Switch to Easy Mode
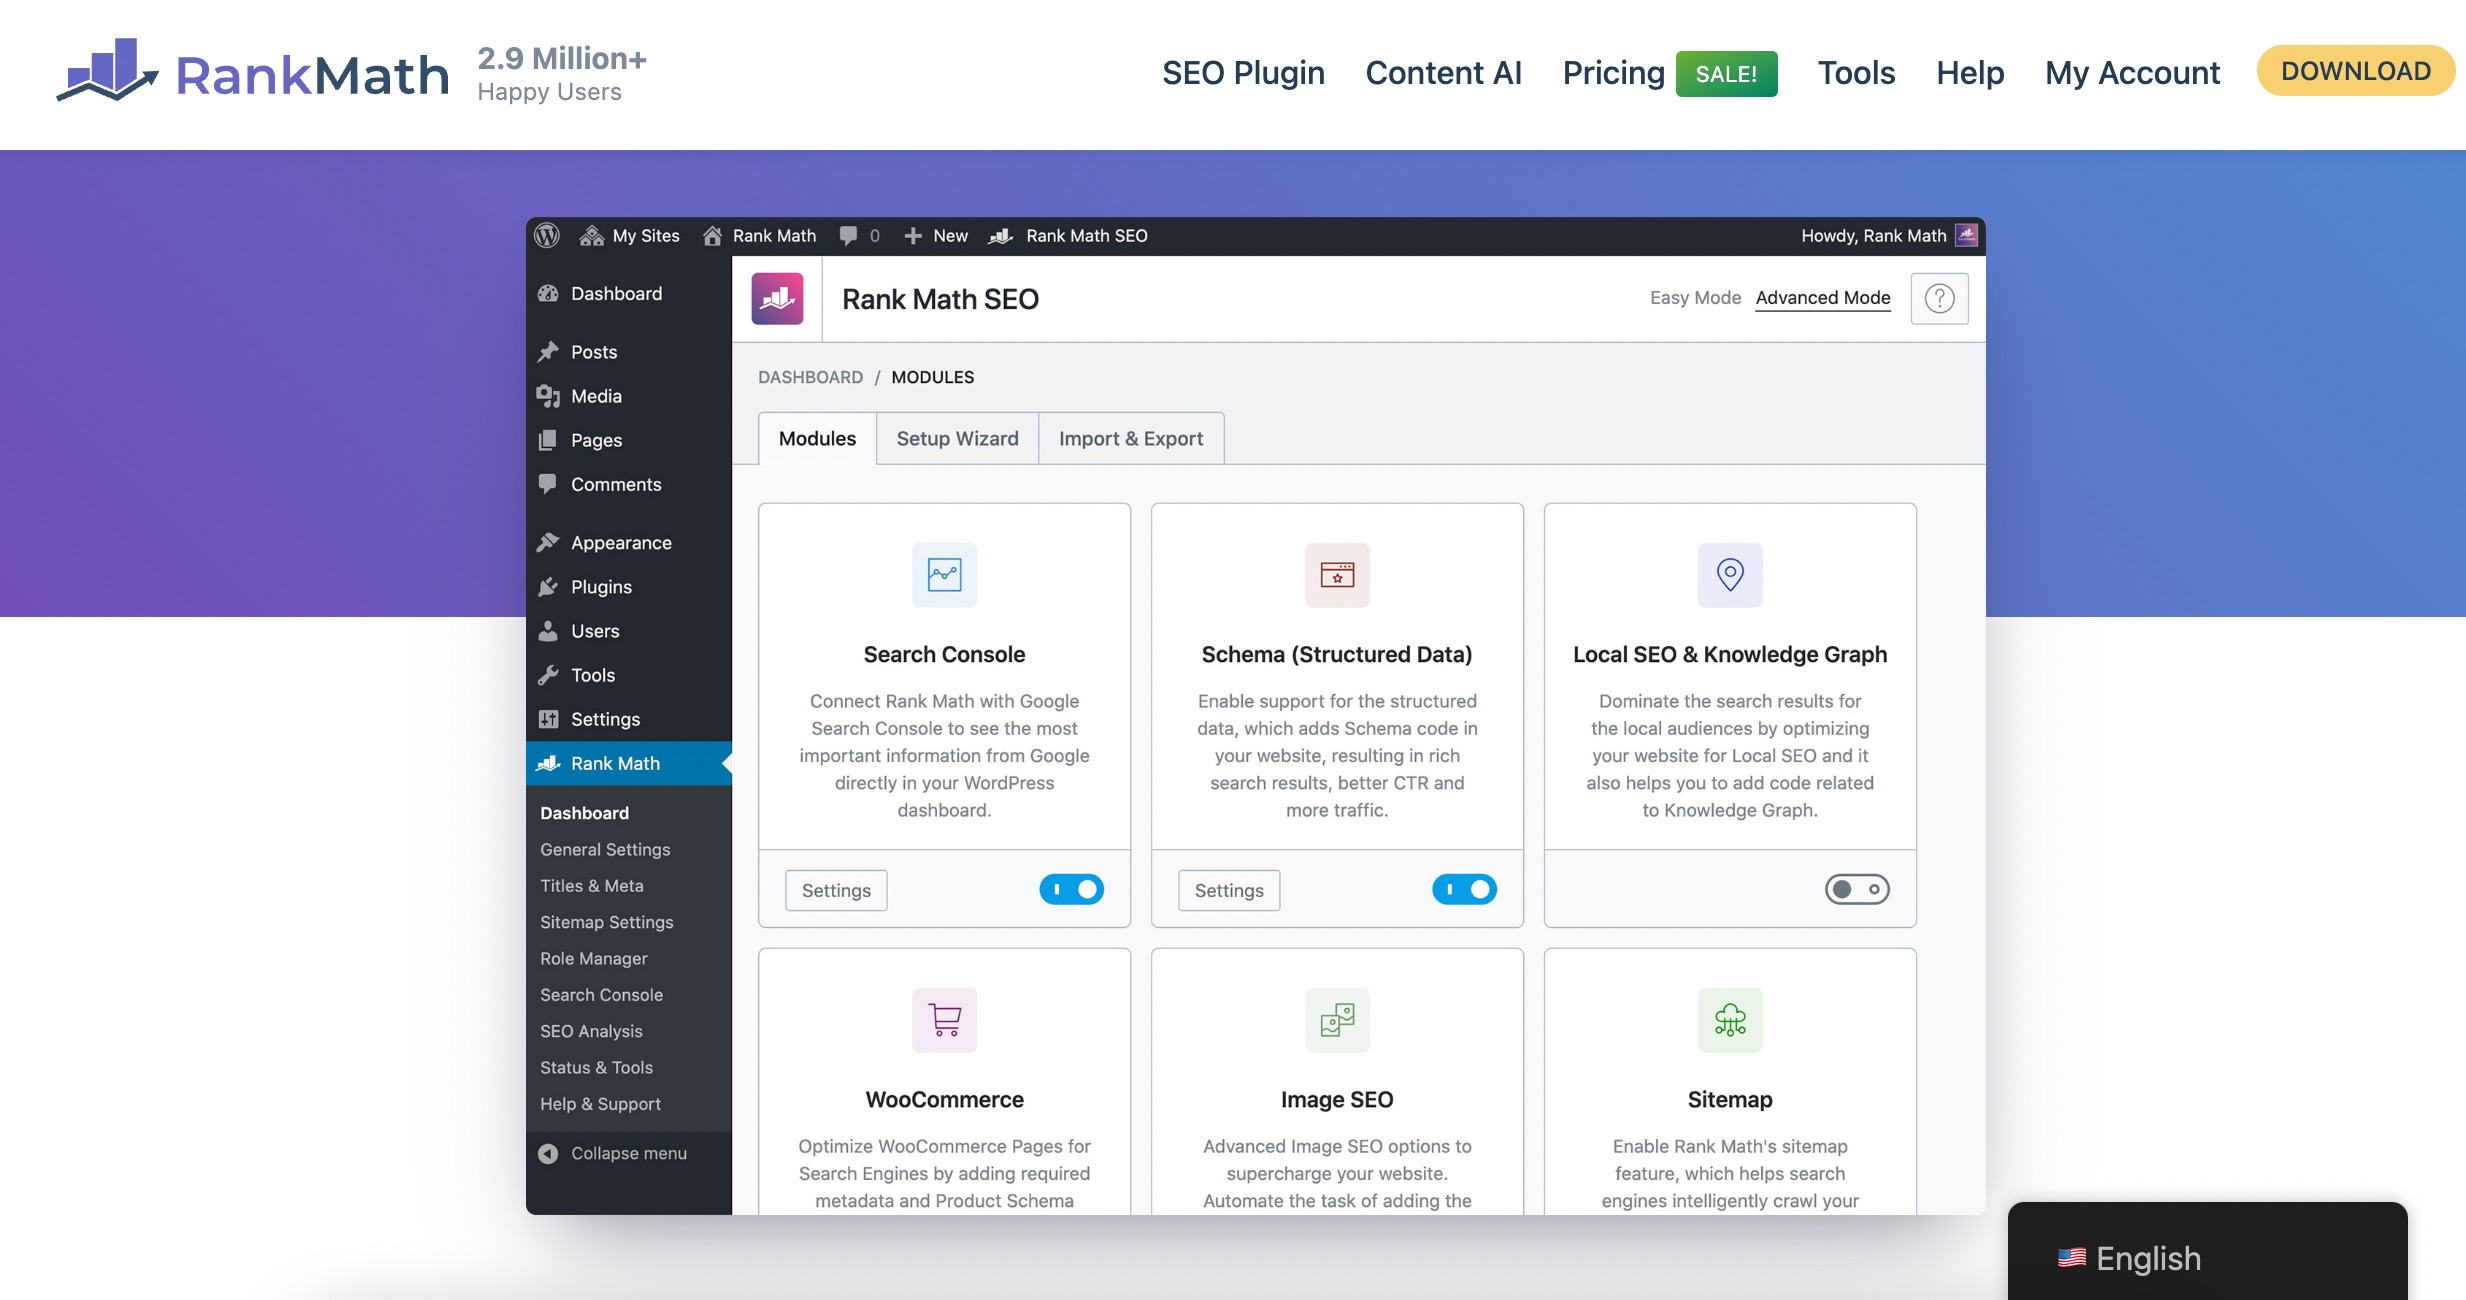The width and height of the screenshot is (2466, 1300). click(1695, 298)
